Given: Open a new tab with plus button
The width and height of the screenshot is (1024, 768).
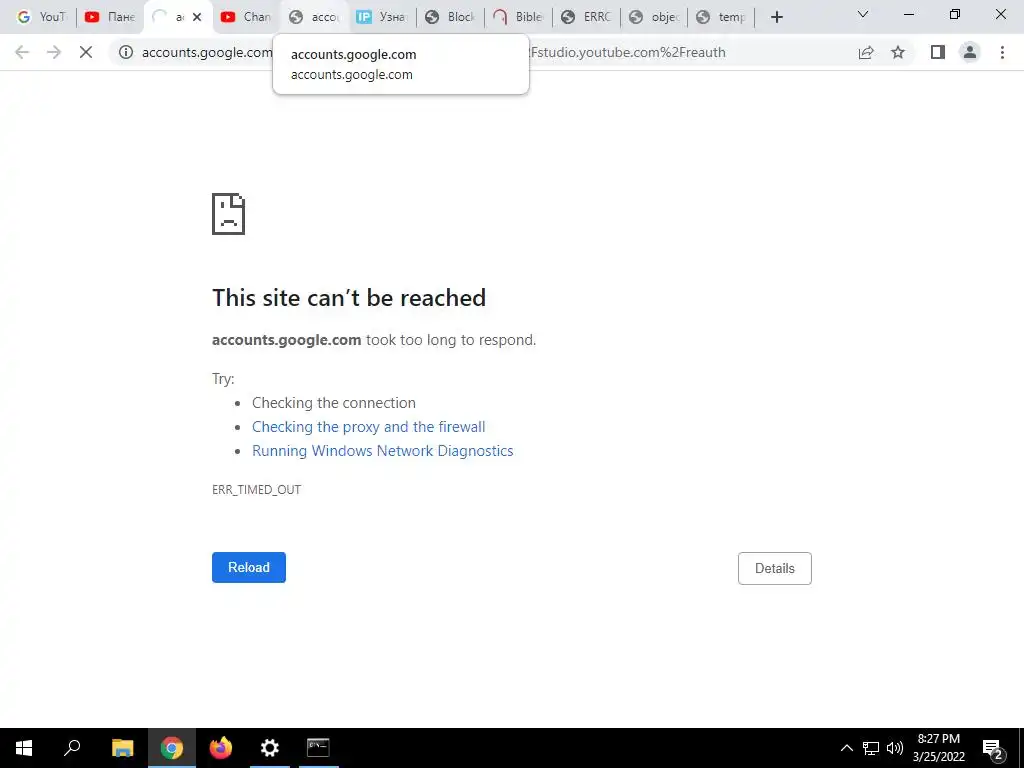Looking at the screenshot, I should point(776,17).
